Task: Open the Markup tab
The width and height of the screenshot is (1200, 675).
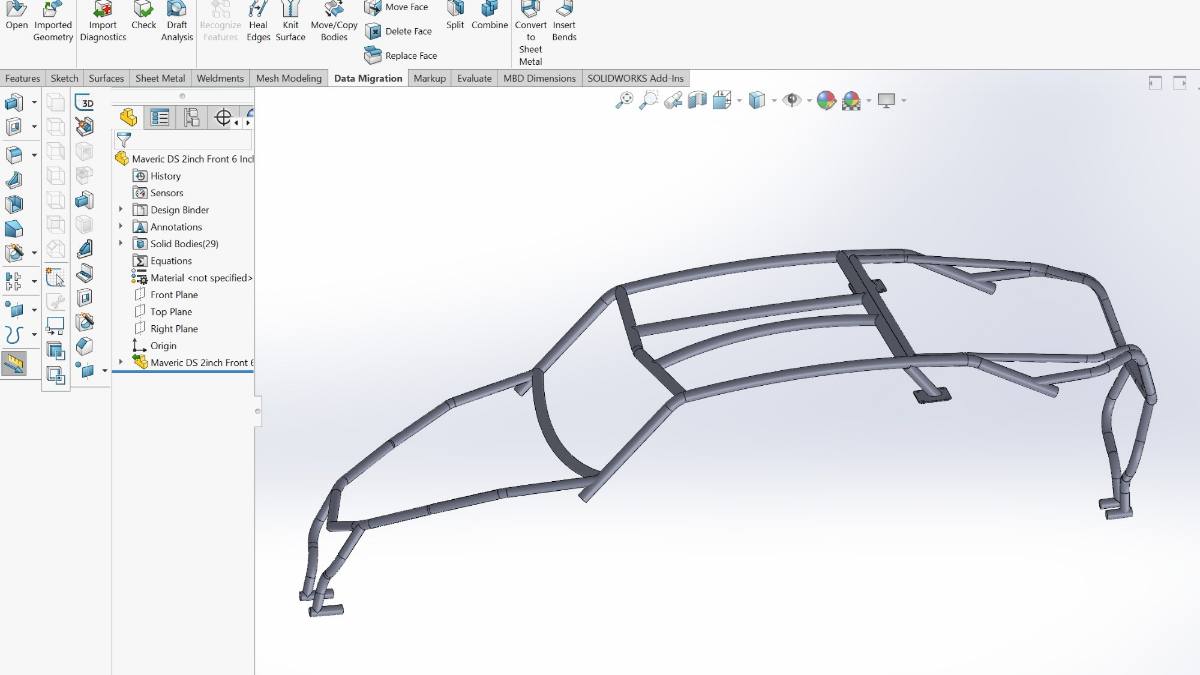Action: (430, 78)
